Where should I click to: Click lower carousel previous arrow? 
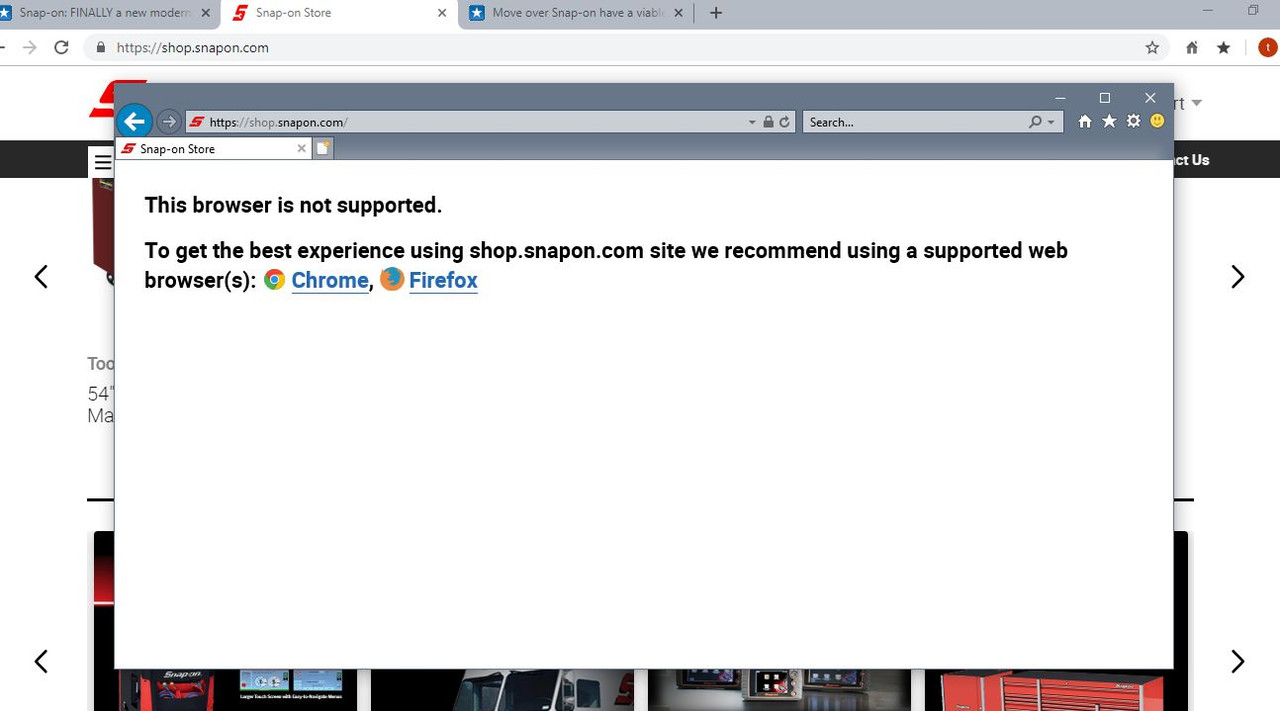(41, 661)
